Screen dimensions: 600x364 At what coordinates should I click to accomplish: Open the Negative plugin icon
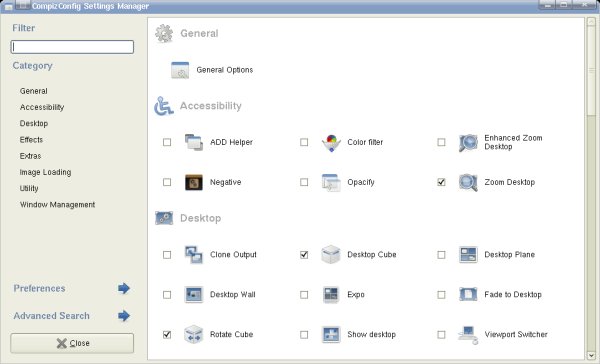[x=194, y=182]
